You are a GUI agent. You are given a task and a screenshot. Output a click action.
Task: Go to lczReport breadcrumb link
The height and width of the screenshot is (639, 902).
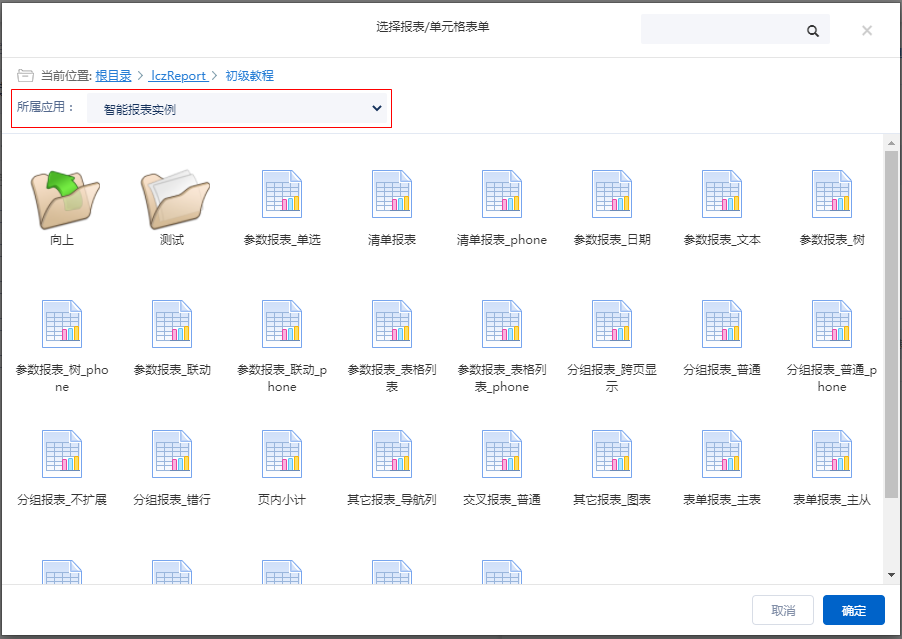pos(178,76)
